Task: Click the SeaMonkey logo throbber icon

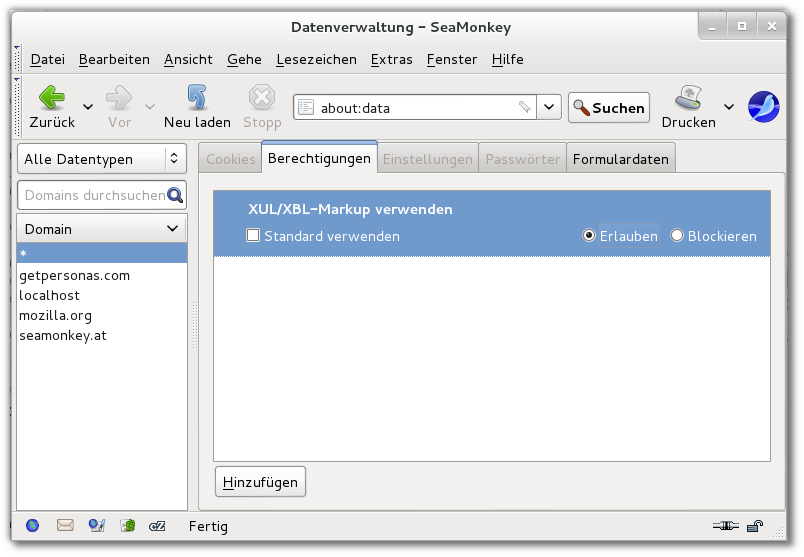Action: point(764,106)
